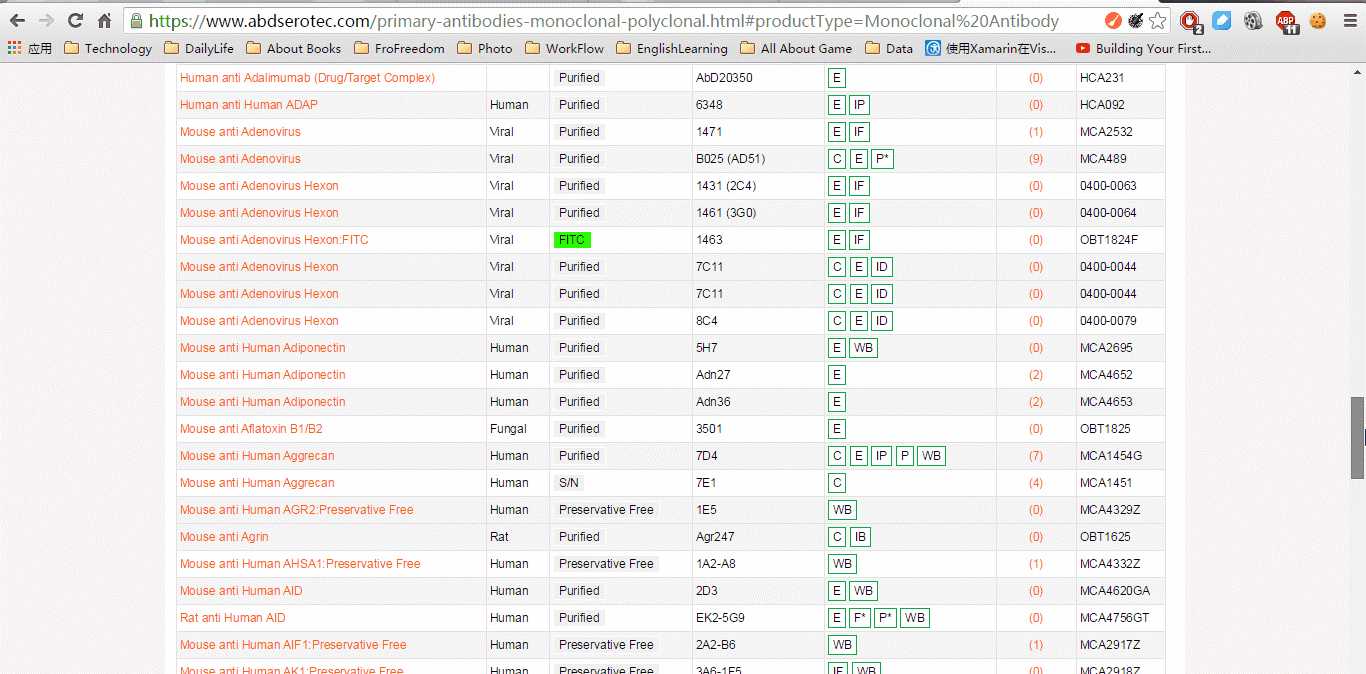
Task: Open the Photo bookmarks folder
Action: [484, 48]
